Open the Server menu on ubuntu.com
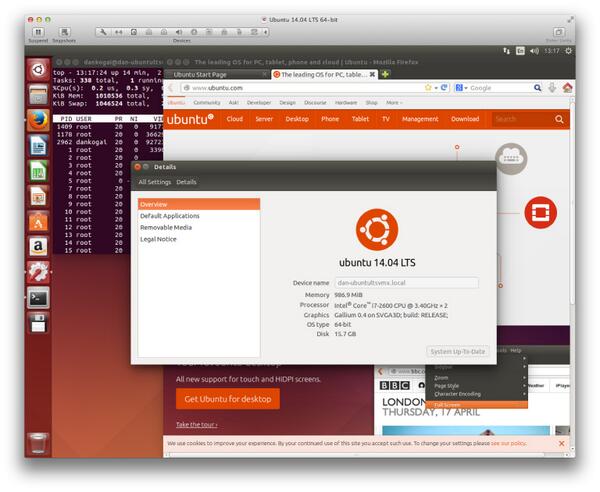Viewport: 600px width, 492px height. (x=264, y=119)
